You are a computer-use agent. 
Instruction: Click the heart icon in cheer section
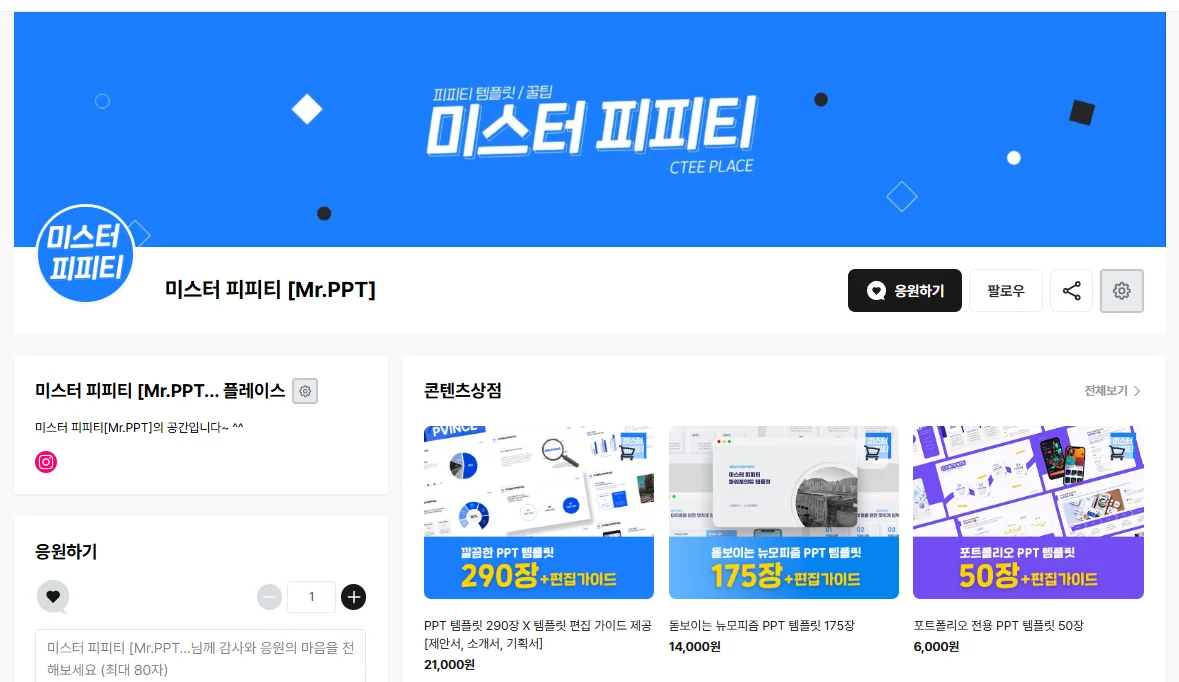click(x=53, y=596)
